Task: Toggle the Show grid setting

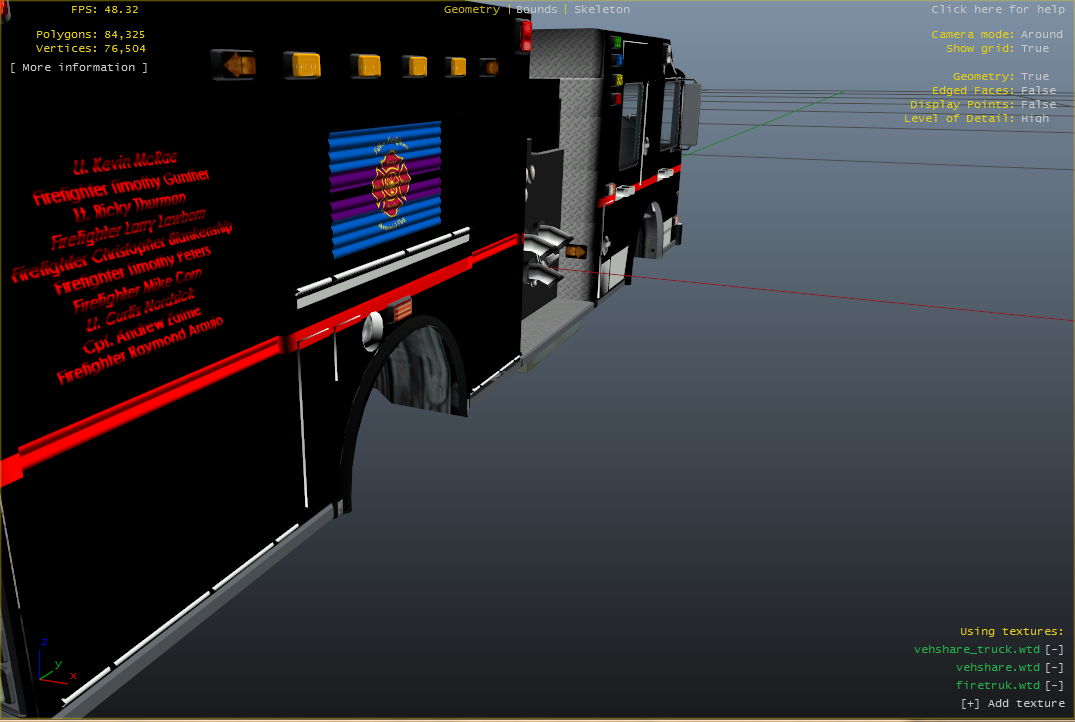Action: (x=1035, y=48)
